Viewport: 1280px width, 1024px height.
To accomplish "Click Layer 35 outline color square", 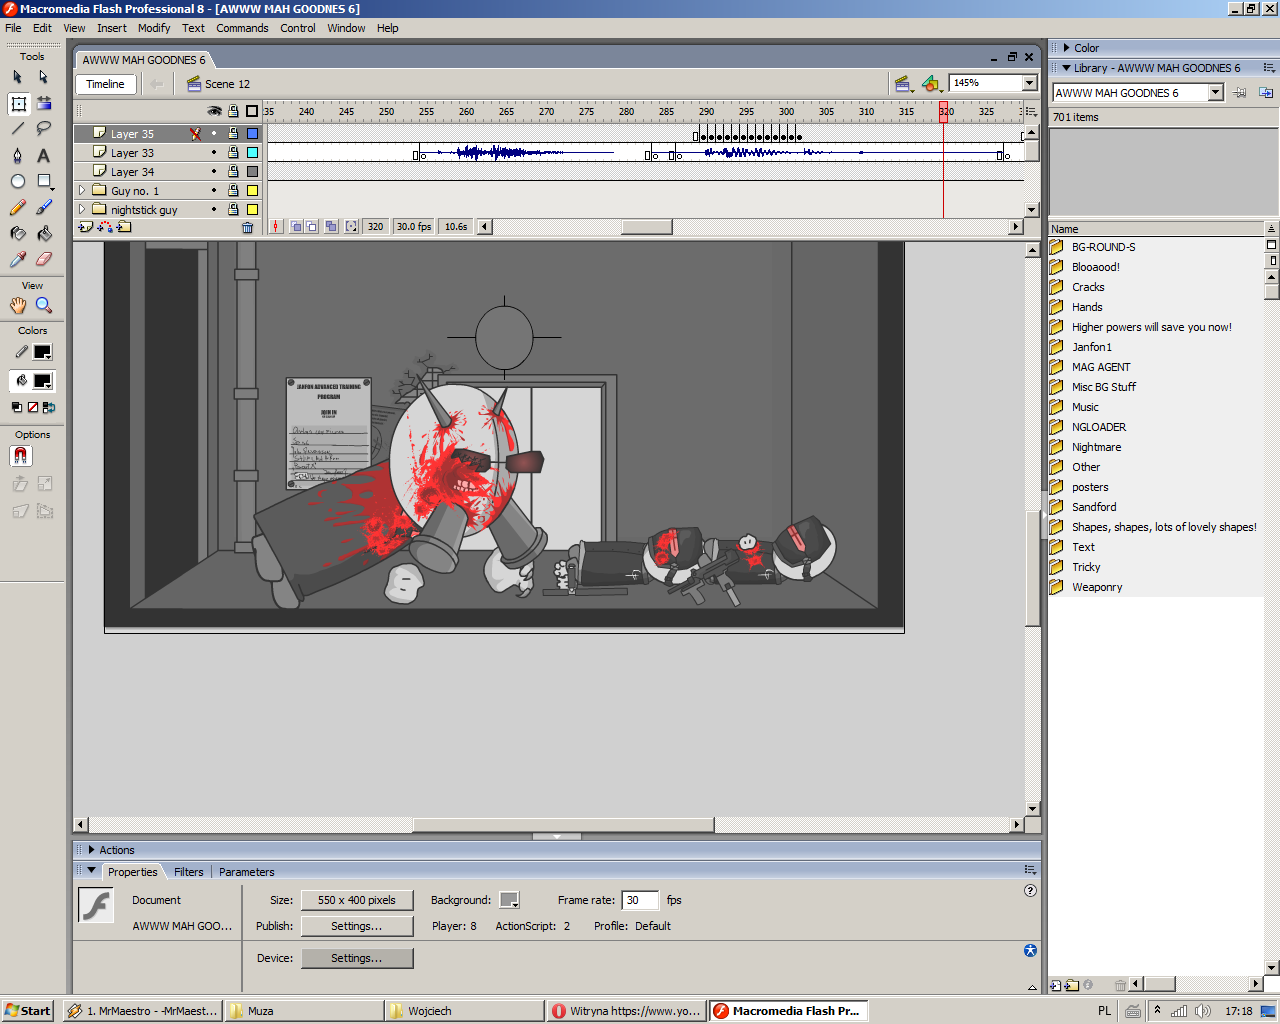I will click(x=253, y=133).
